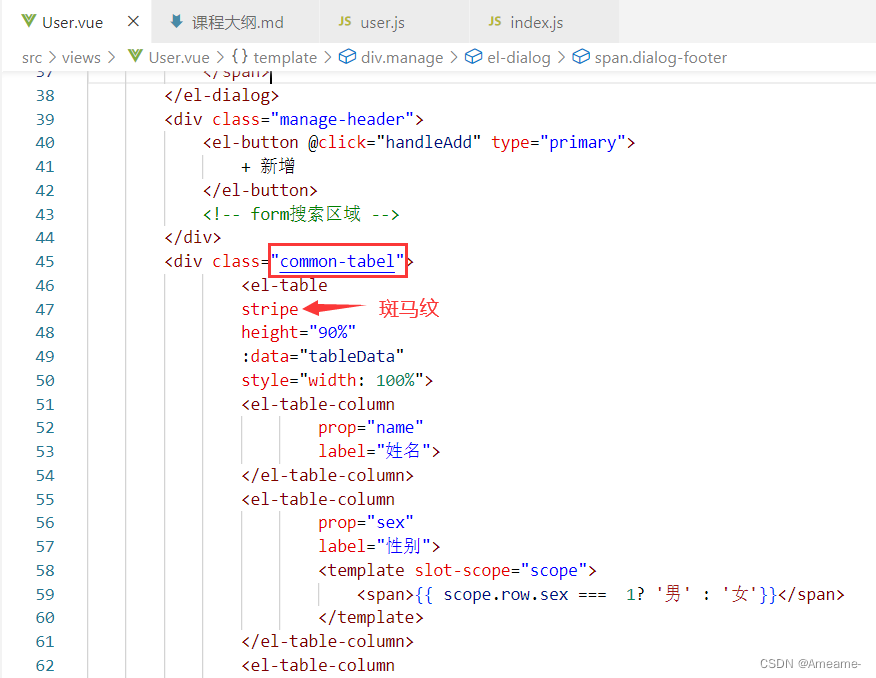Click the Vue icon on User.vue tab

click(28, 21)
